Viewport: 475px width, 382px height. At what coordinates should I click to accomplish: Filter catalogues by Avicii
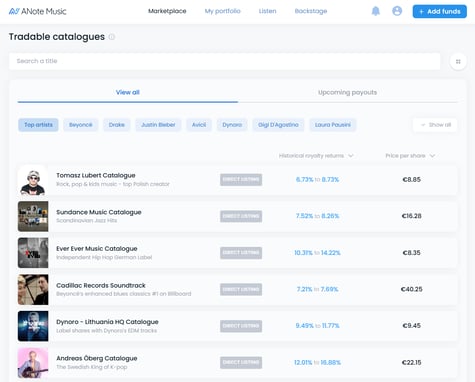click(199, 125)
